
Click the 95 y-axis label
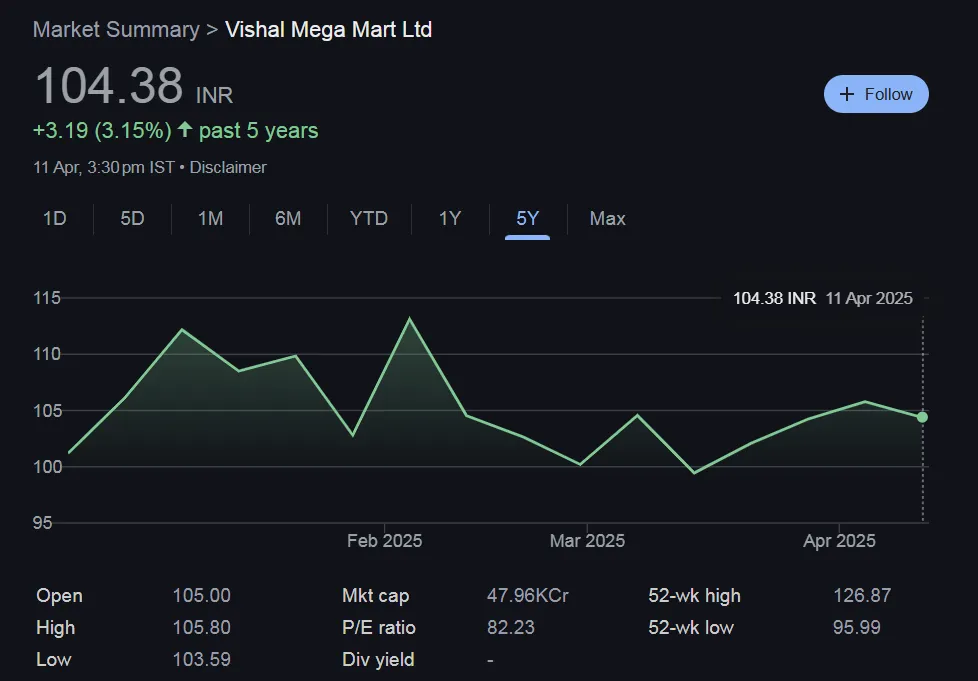[42, 523]
